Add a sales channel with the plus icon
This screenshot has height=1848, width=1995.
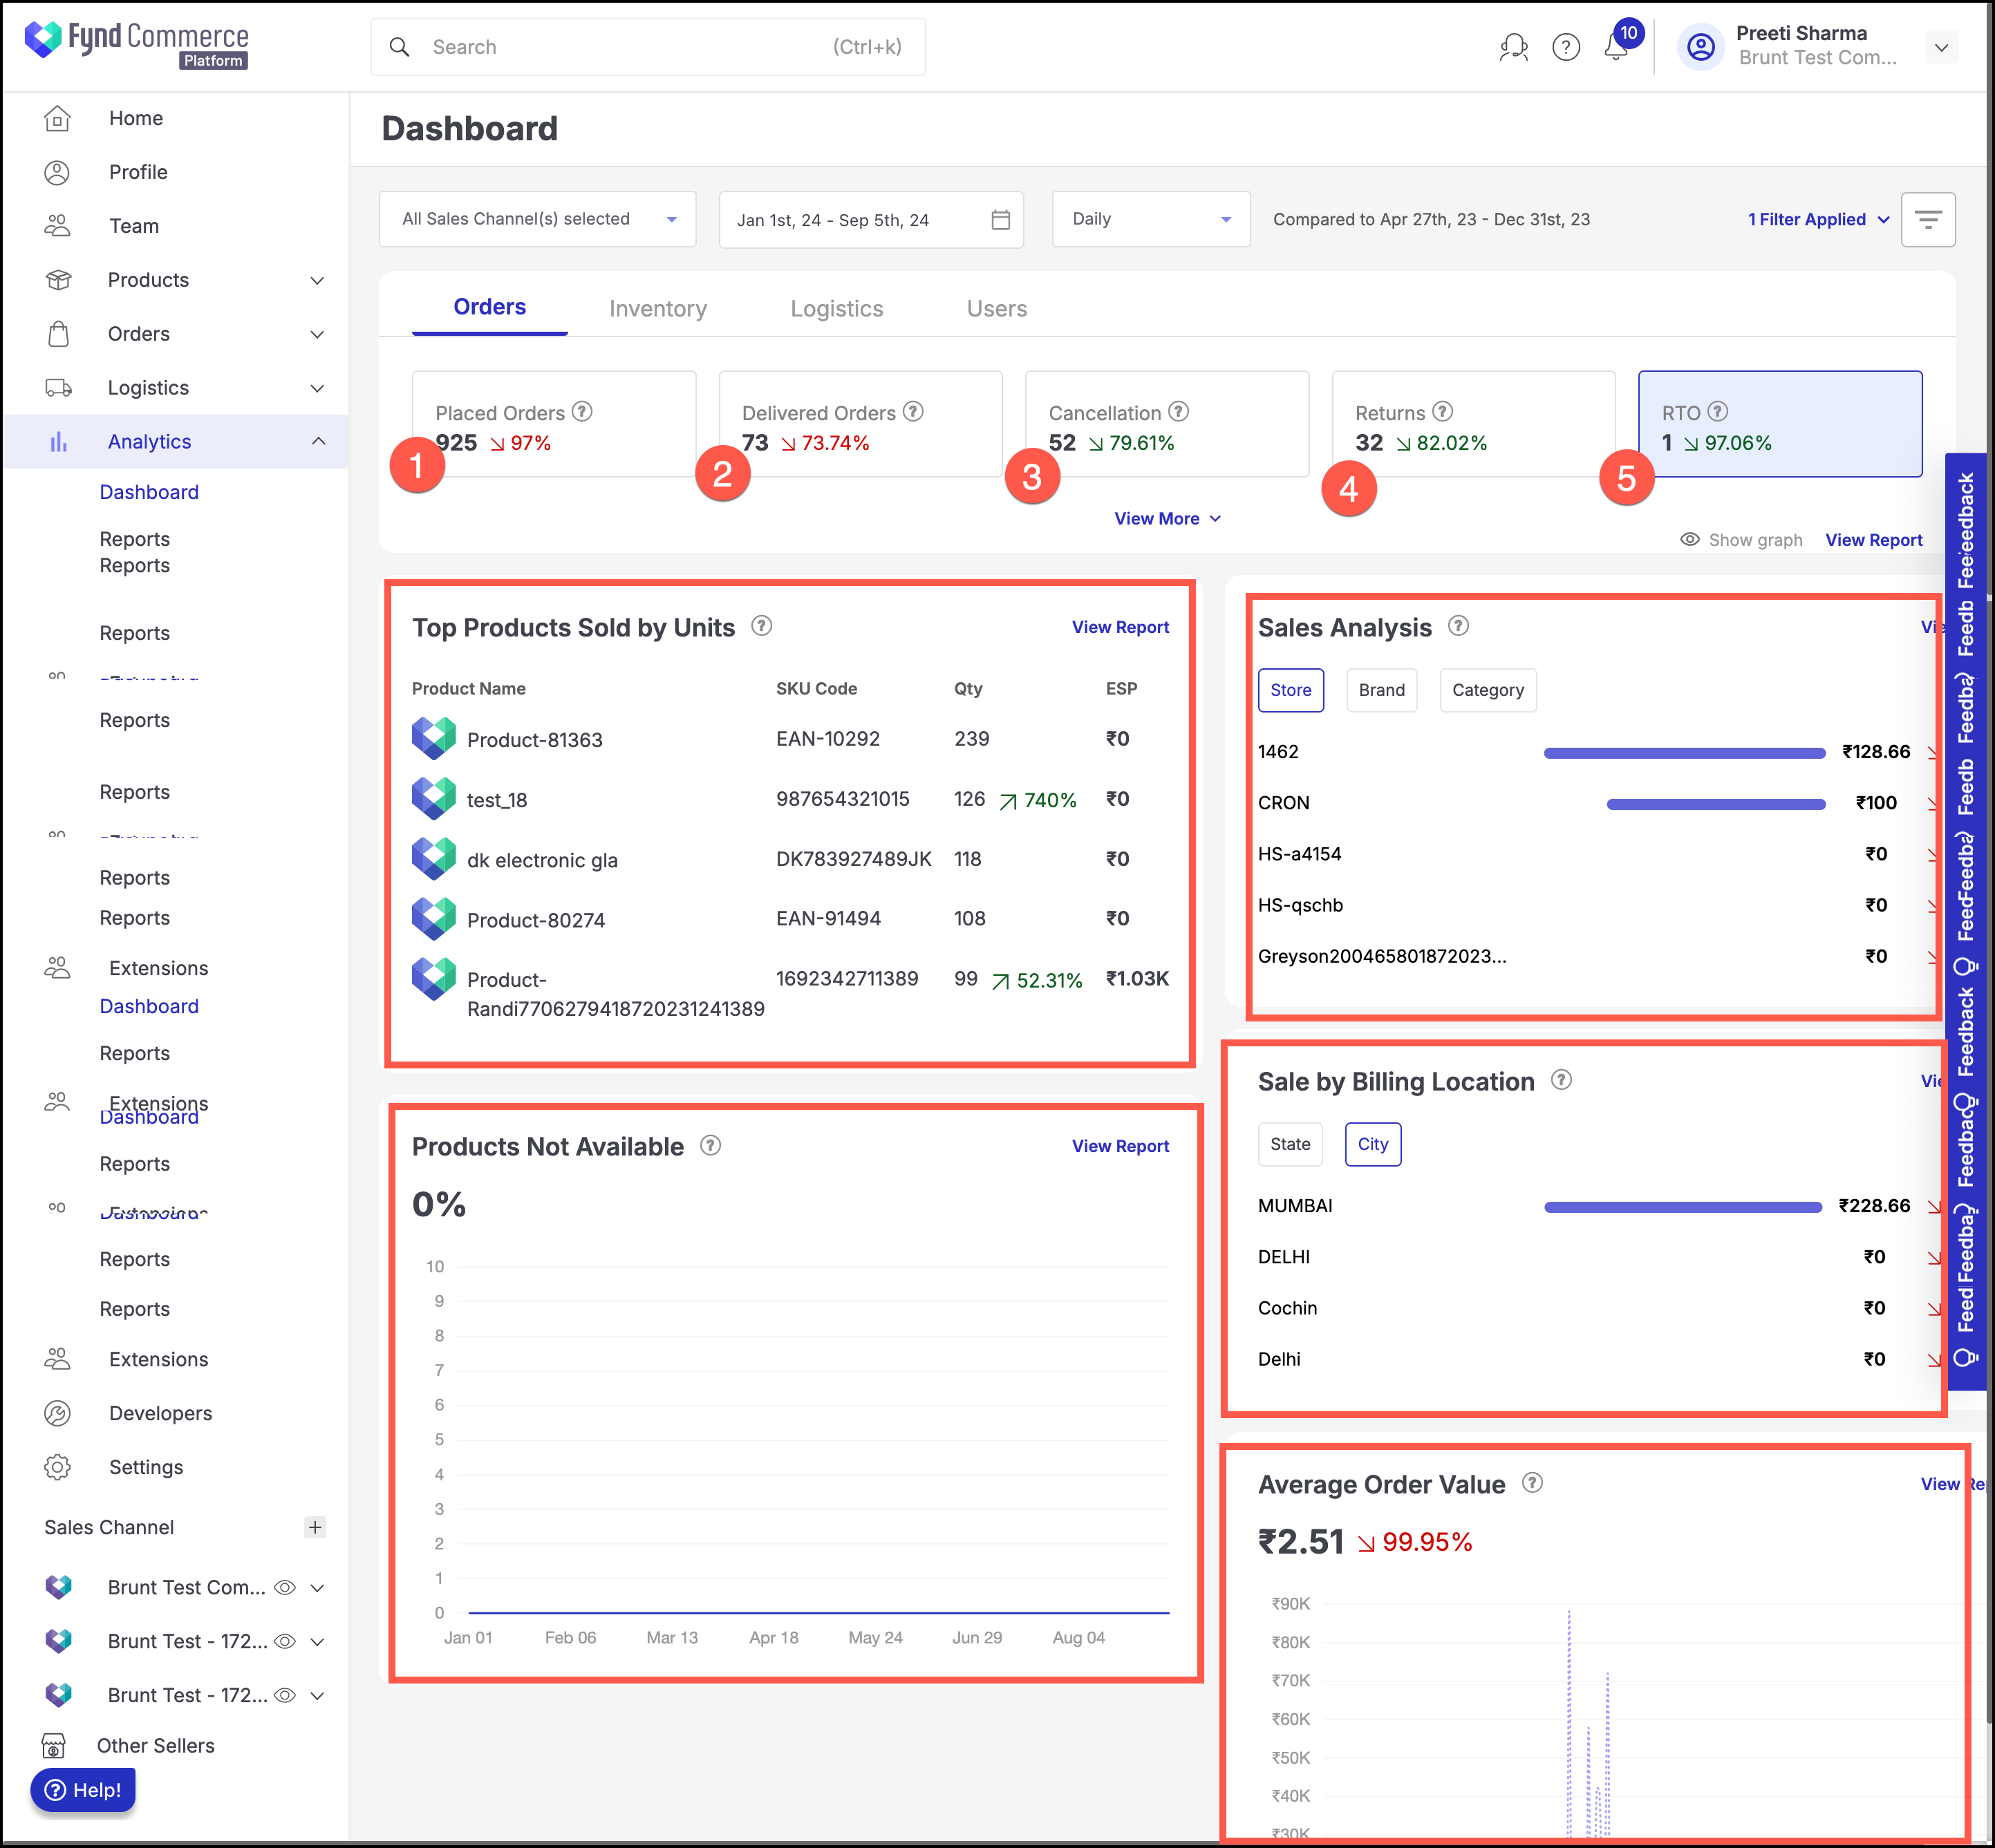click(315, 1527)
